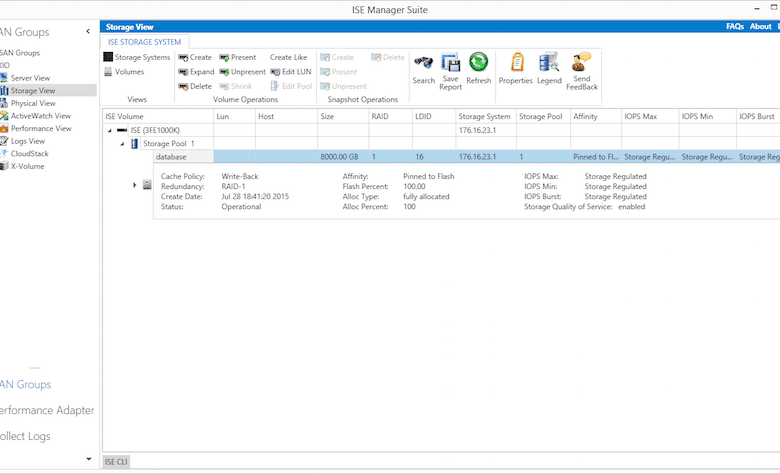This screenshot has width=780, height=474.
Task: Sort by IOPS Min column header
Action: (707, 116)
